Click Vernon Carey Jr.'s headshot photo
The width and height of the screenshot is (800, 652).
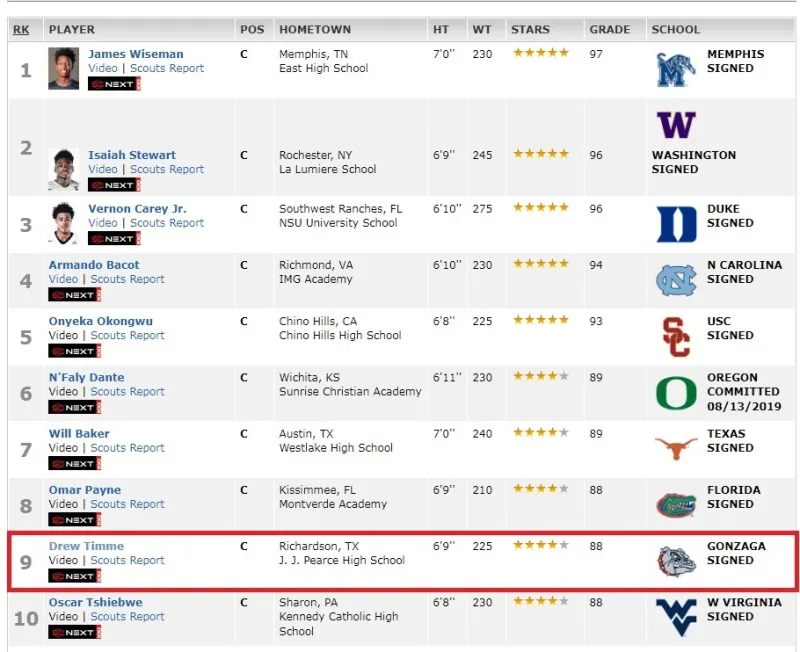[x=63, y=223]
